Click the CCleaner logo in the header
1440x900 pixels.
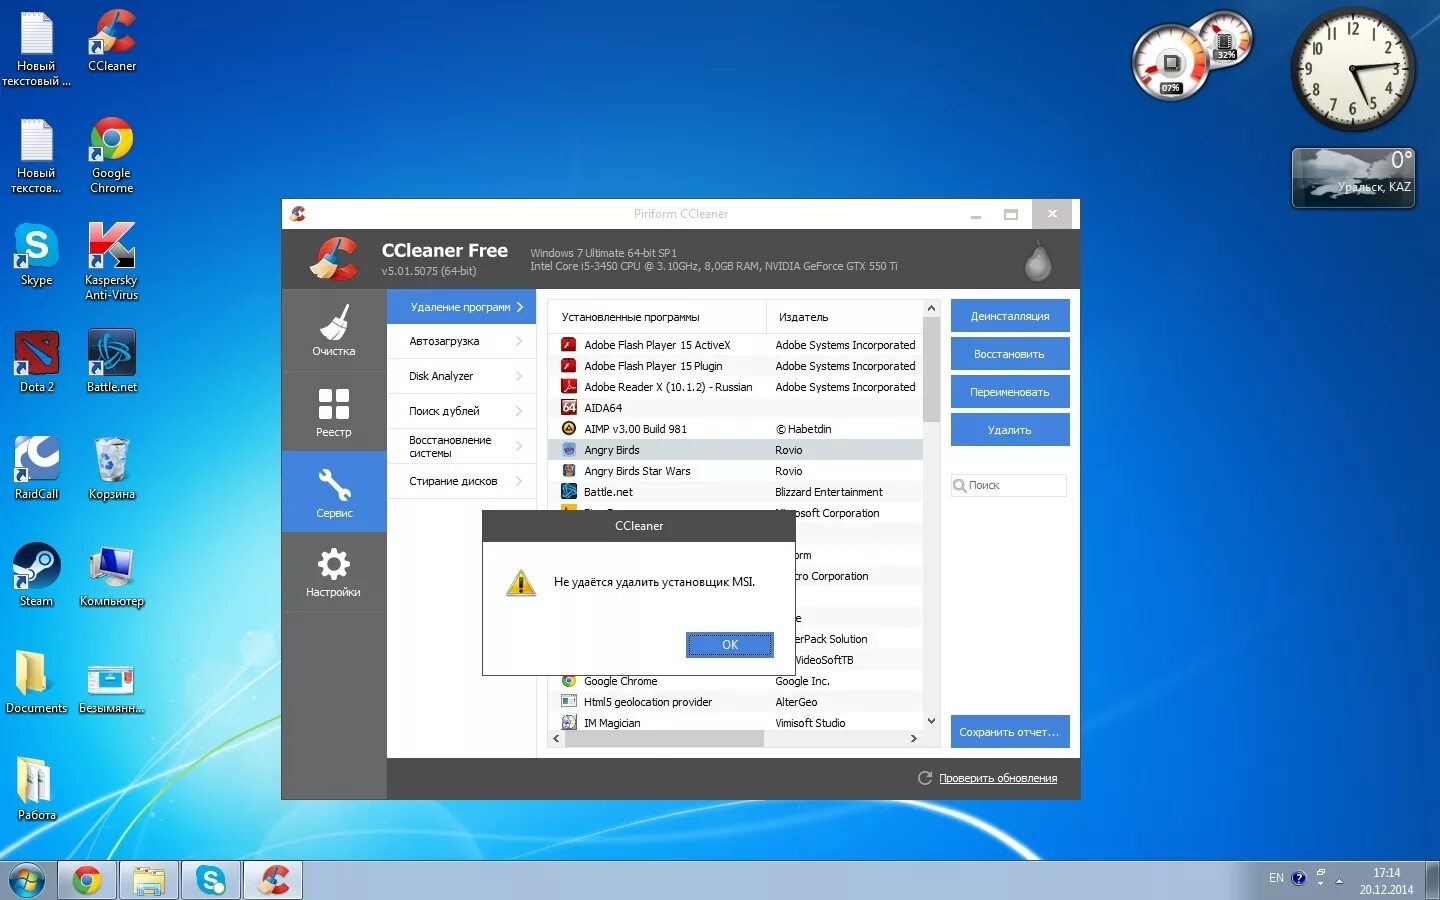[334, 259]
